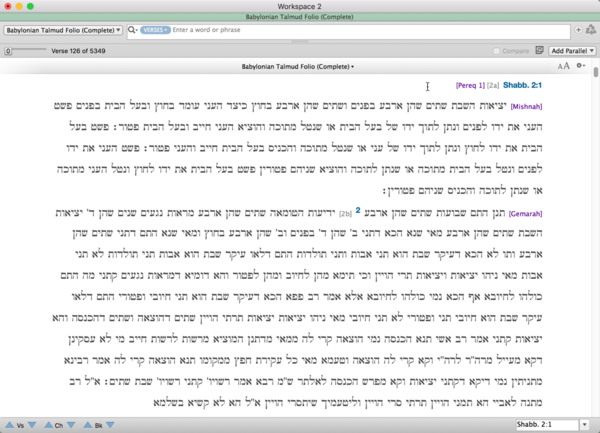The image size is (600, 433).
Task: Toggle the Compare checkbox
Action: click(497, 50)
